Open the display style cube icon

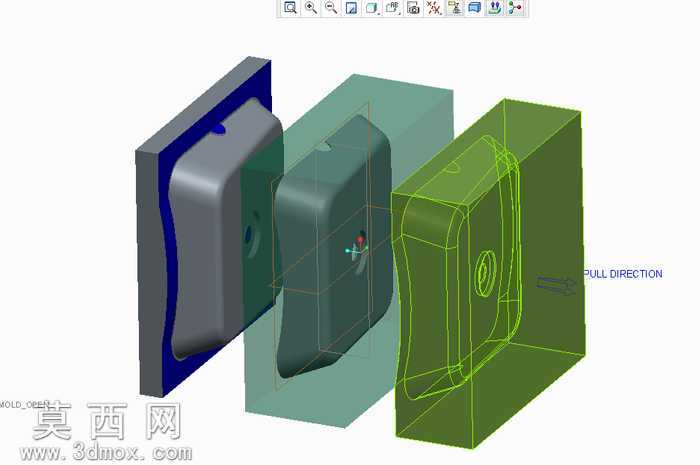(371, 8)
